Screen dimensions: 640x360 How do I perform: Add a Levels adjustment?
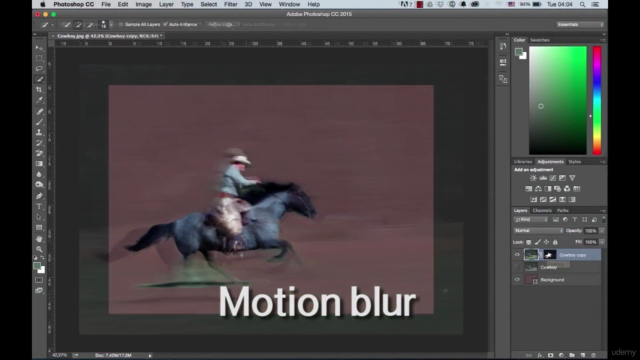click(x=543, y=178)
